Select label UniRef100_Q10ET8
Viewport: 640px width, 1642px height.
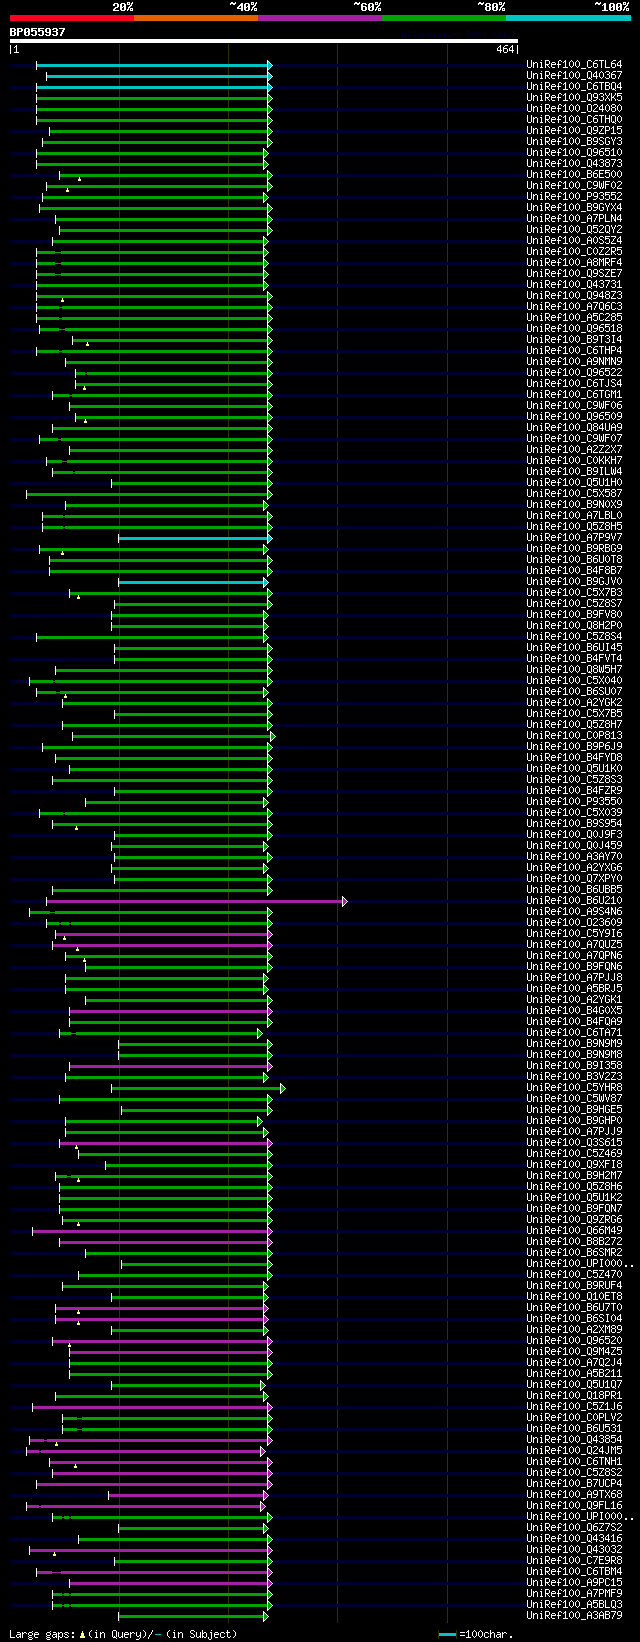click(x=574, y=1297)
